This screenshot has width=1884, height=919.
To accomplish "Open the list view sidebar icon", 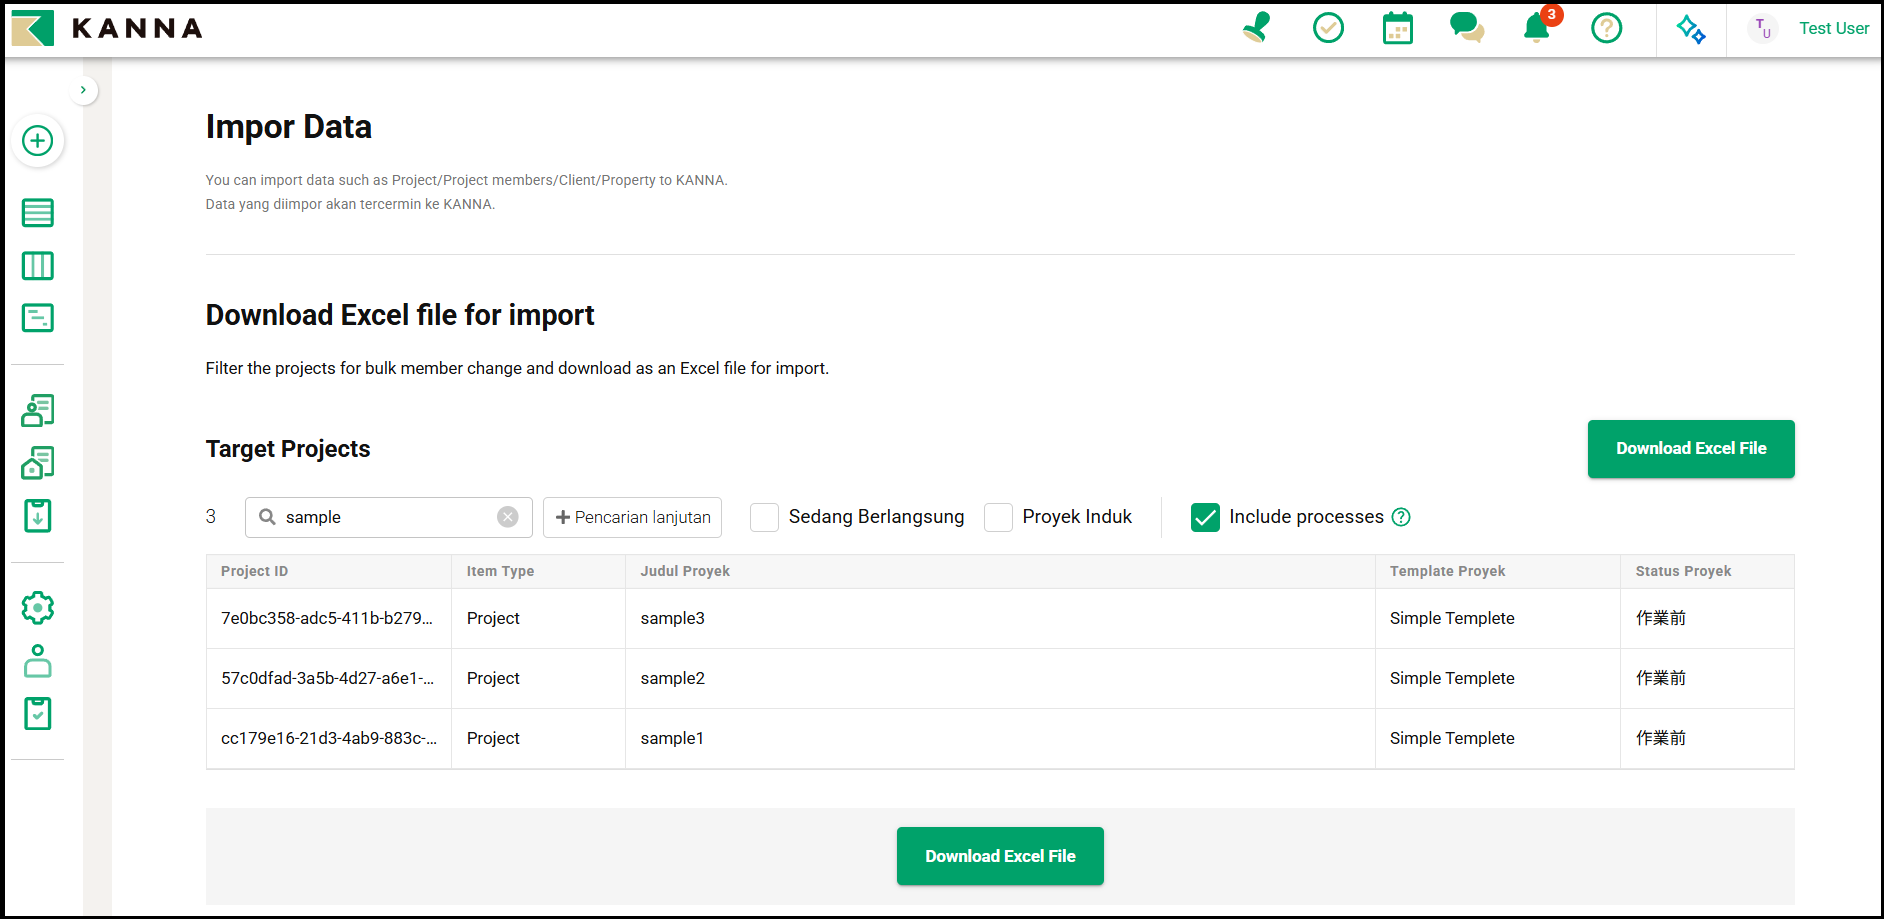I will pos(38,213).
